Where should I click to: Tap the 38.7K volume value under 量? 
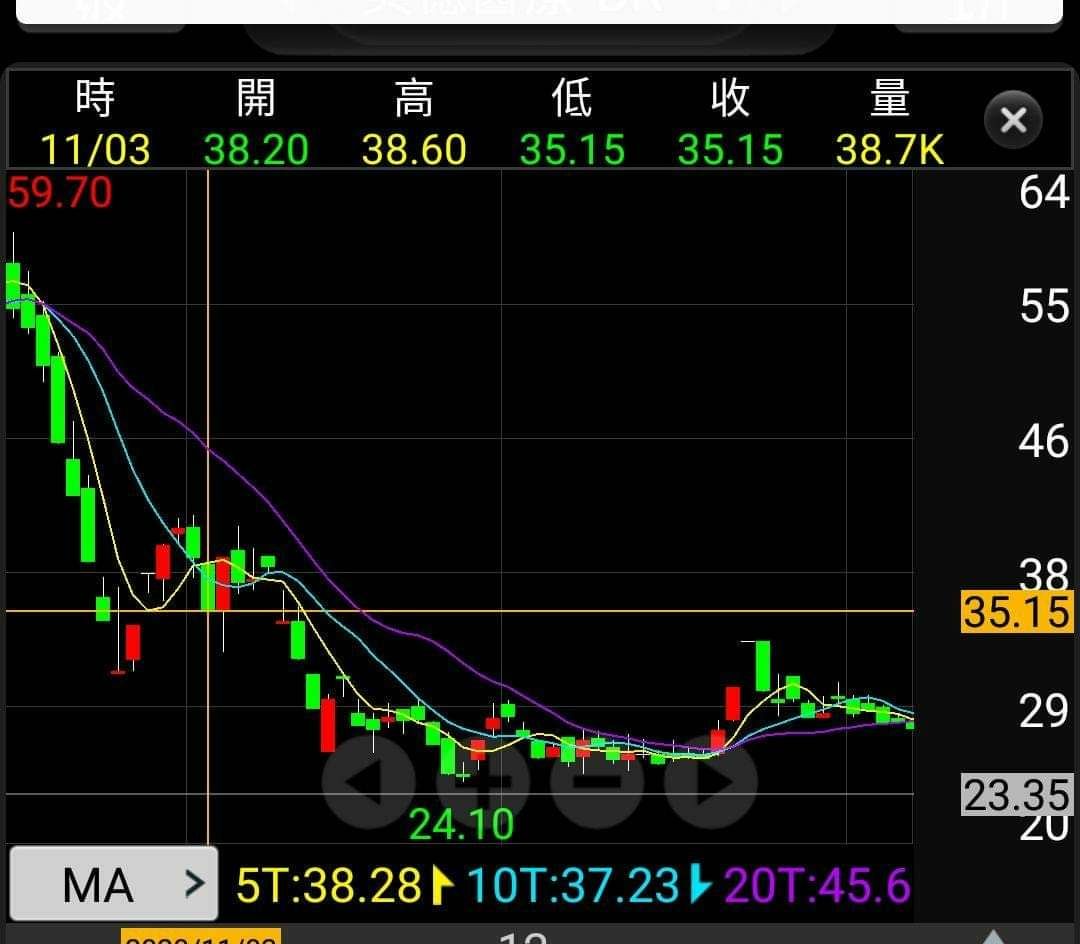[x=889, y=150]
